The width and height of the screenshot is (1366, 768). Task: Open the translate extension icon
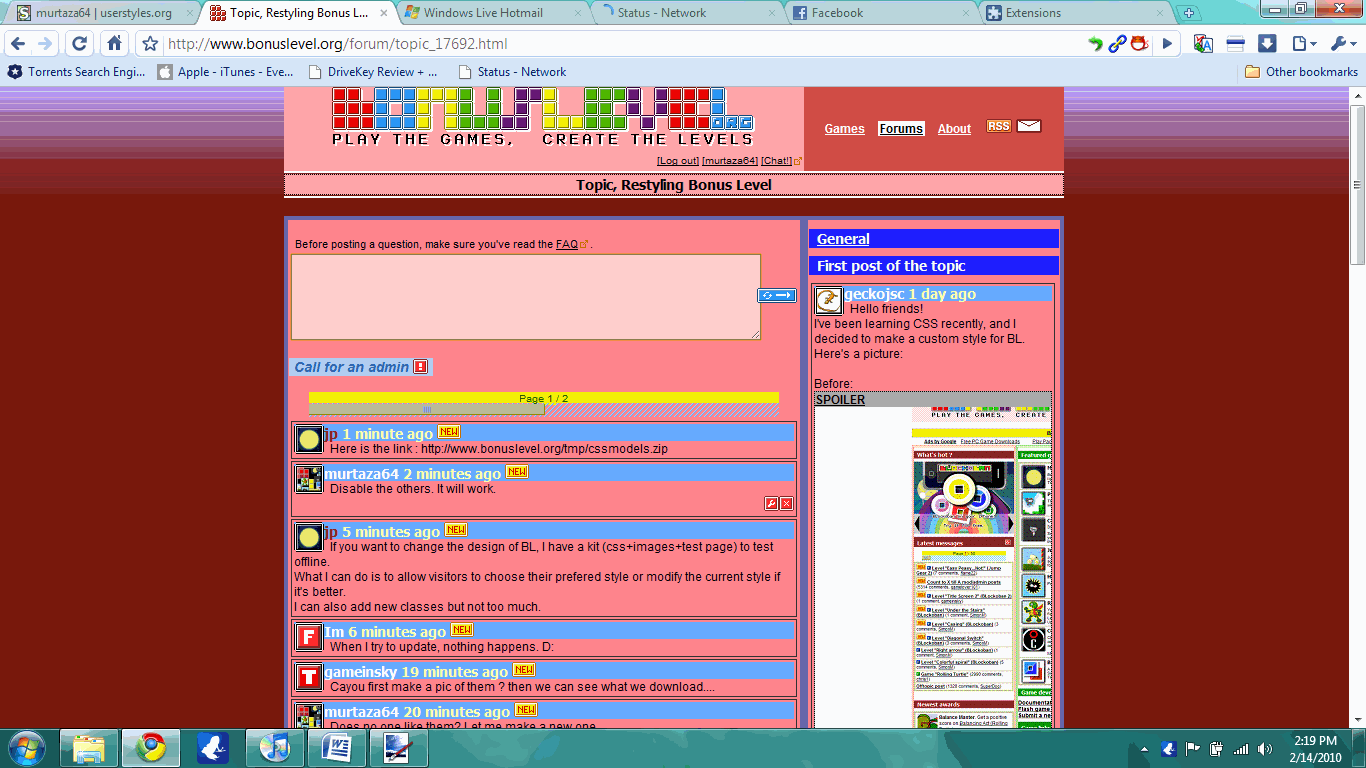click(x=1204, y=44)
